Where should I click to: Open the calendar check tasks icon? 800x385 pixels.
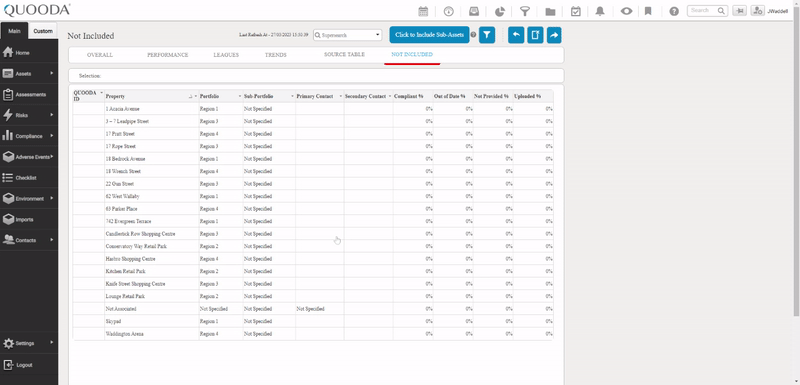click(576, 11)
